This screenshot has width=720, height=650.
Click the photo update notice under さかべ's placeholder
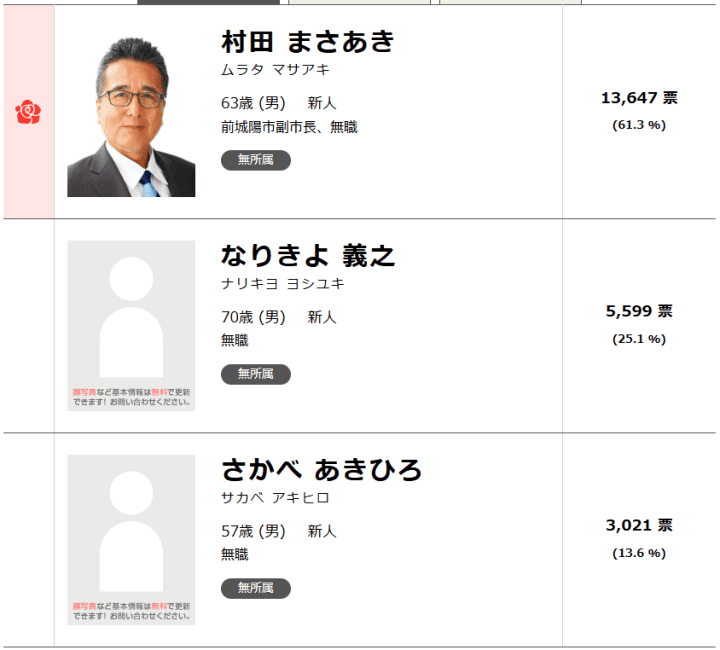click(x=131, y=611)
